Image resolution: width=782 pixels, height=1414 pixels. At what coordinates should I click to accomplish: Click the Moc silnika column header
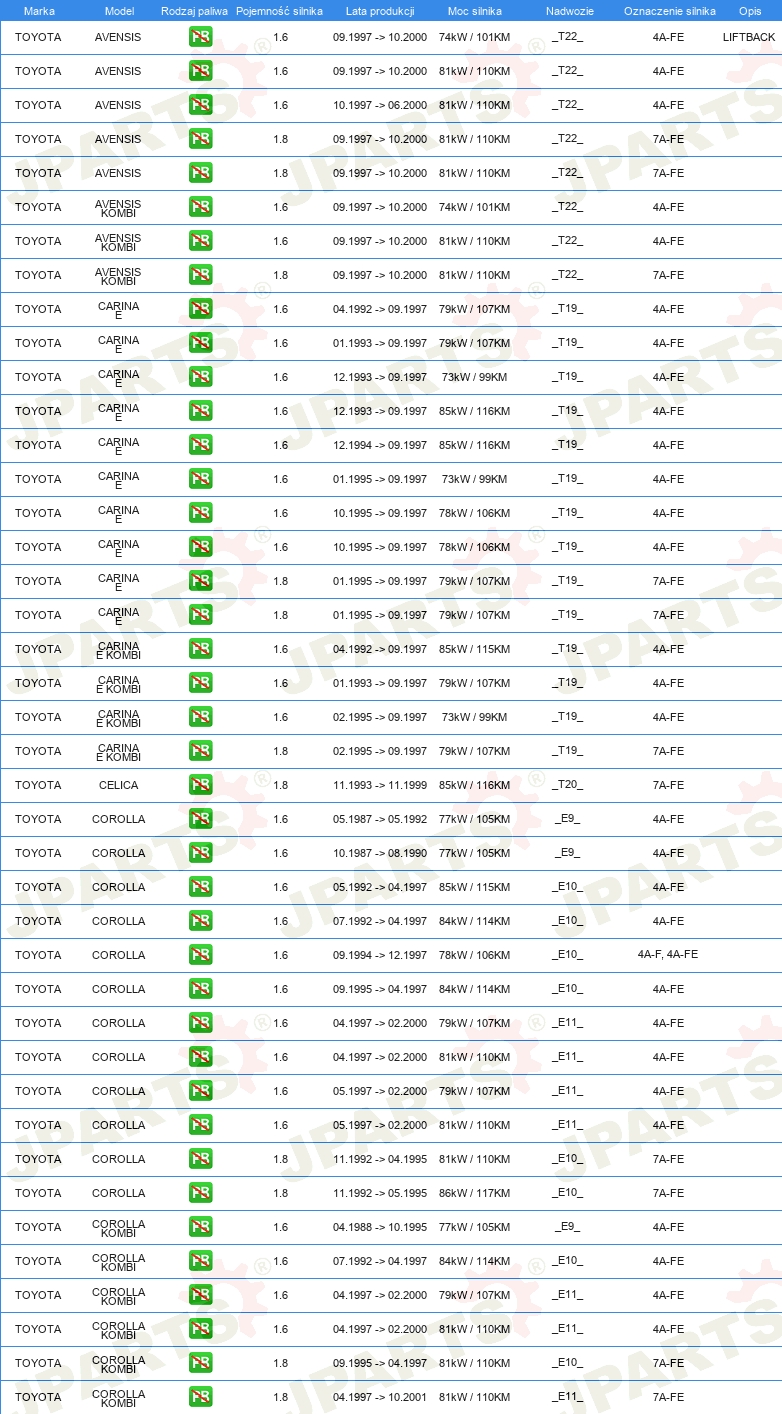click(x=474, y=11)
